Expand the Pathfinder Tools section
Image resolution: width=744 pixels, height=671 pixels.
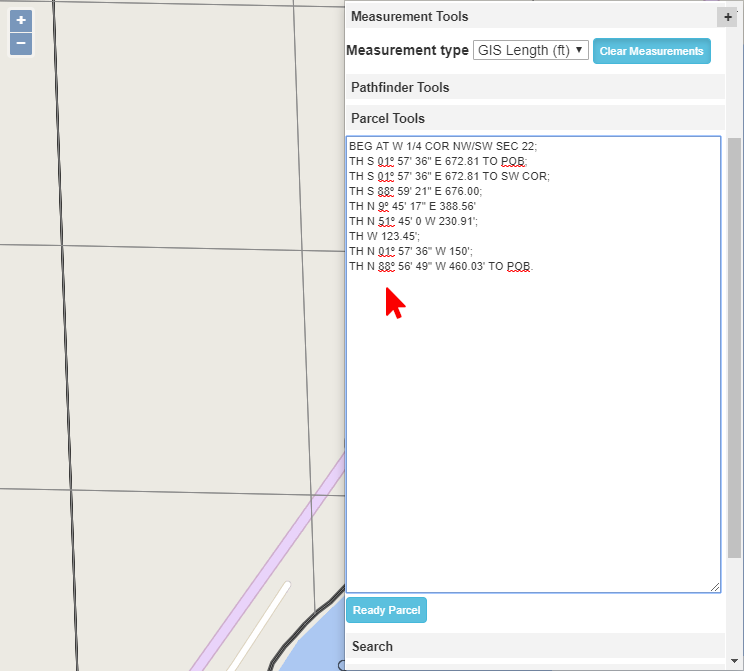400,88
